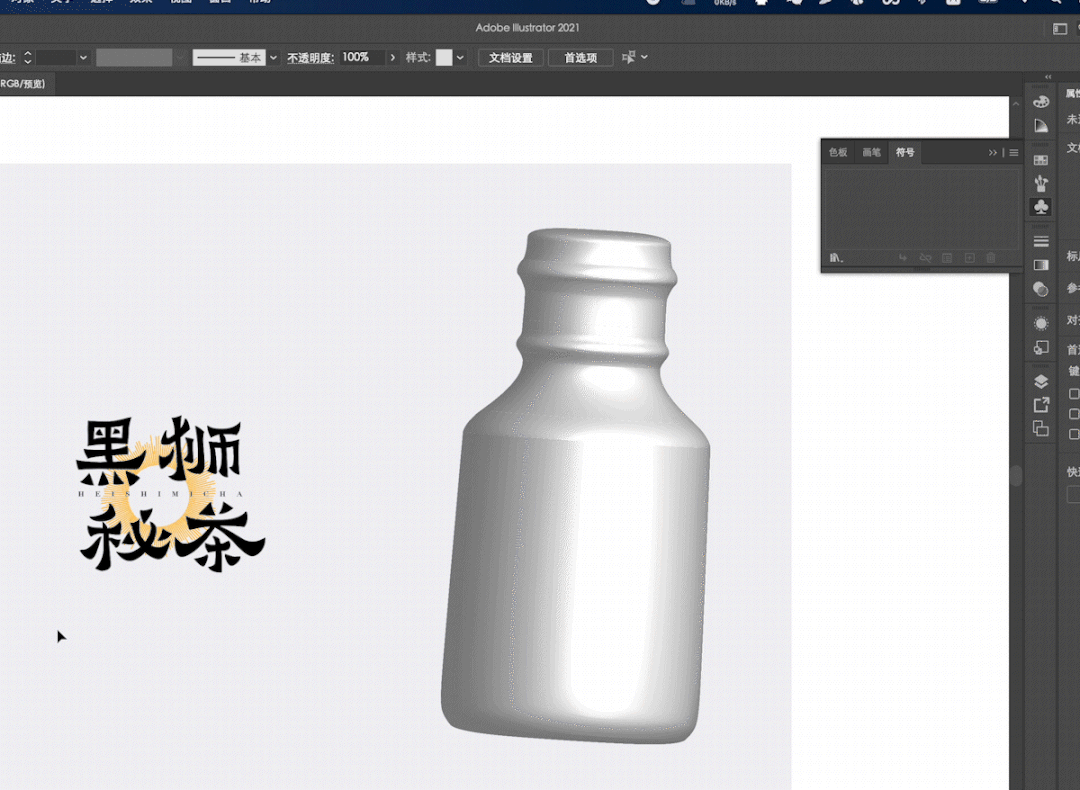Open the Brushes panel icon
This screenshot has width=1080, height=790.
click(1041, 184)
